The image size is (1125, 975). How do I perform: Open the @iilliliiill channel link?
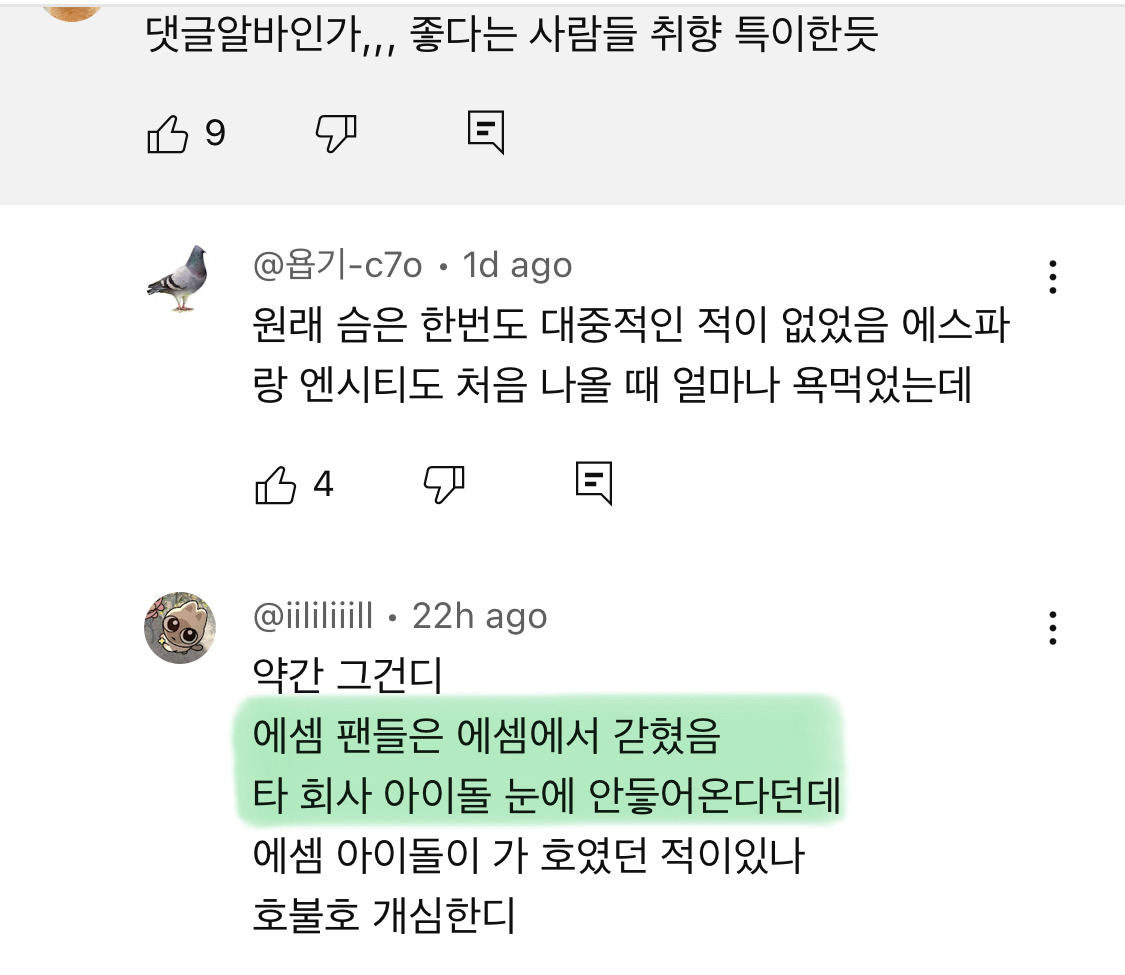pos(313,617)
